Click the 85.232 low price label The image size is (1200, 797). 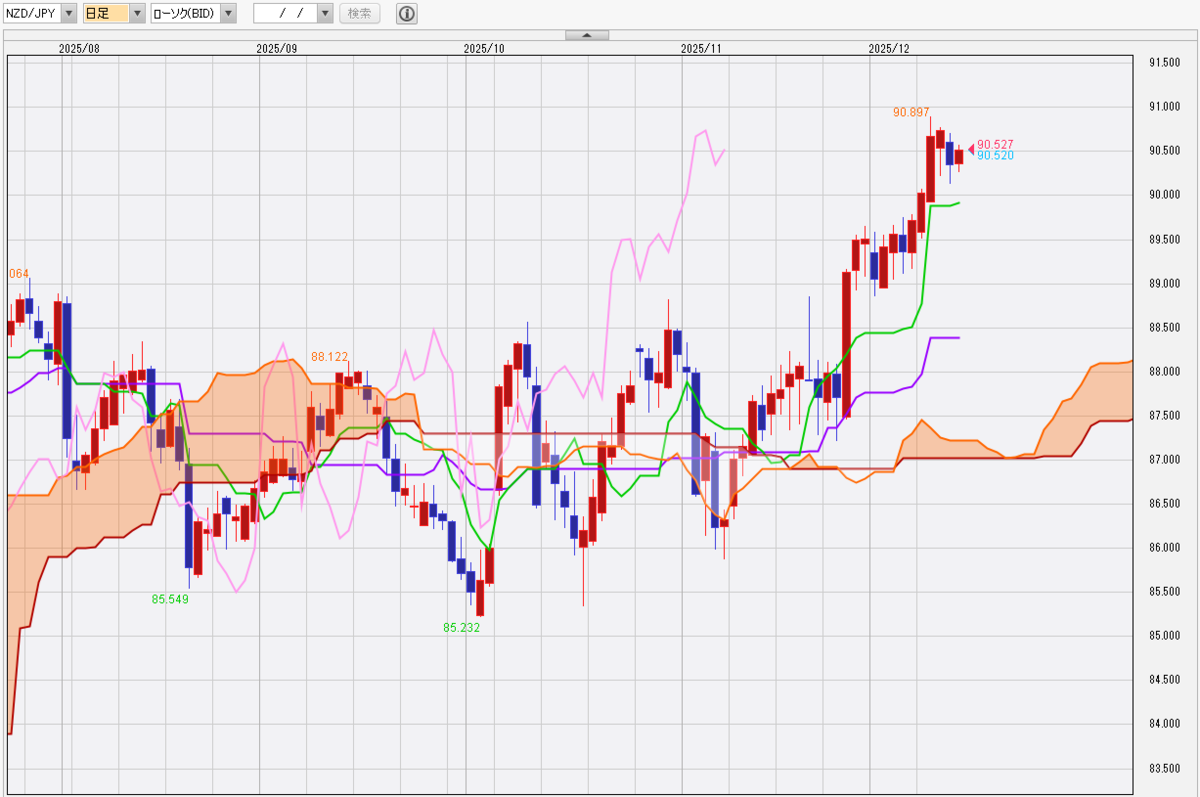[x=462, y=628]
